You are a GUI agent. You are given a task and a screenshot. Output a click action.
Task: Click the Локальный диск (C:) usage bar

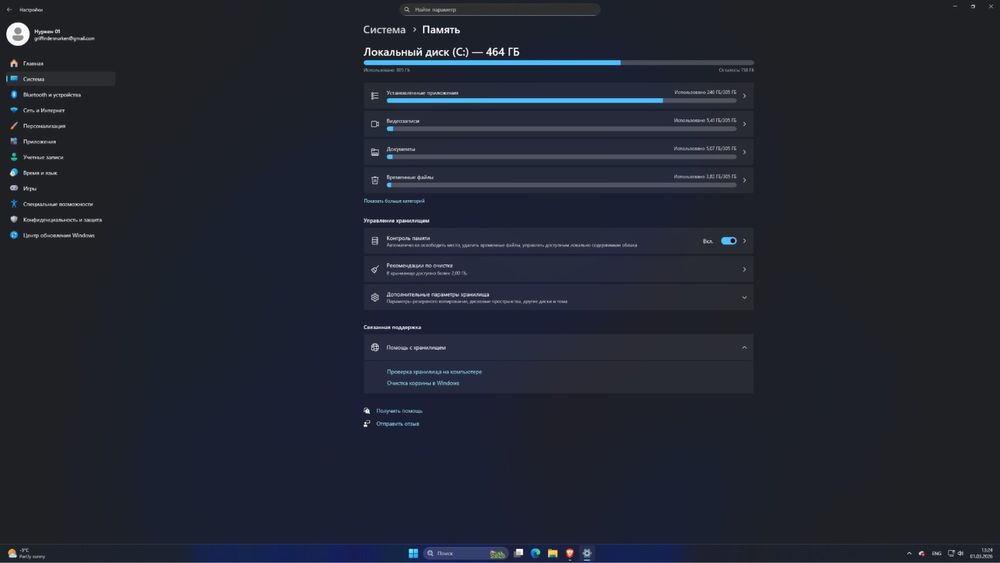point(559,62)
